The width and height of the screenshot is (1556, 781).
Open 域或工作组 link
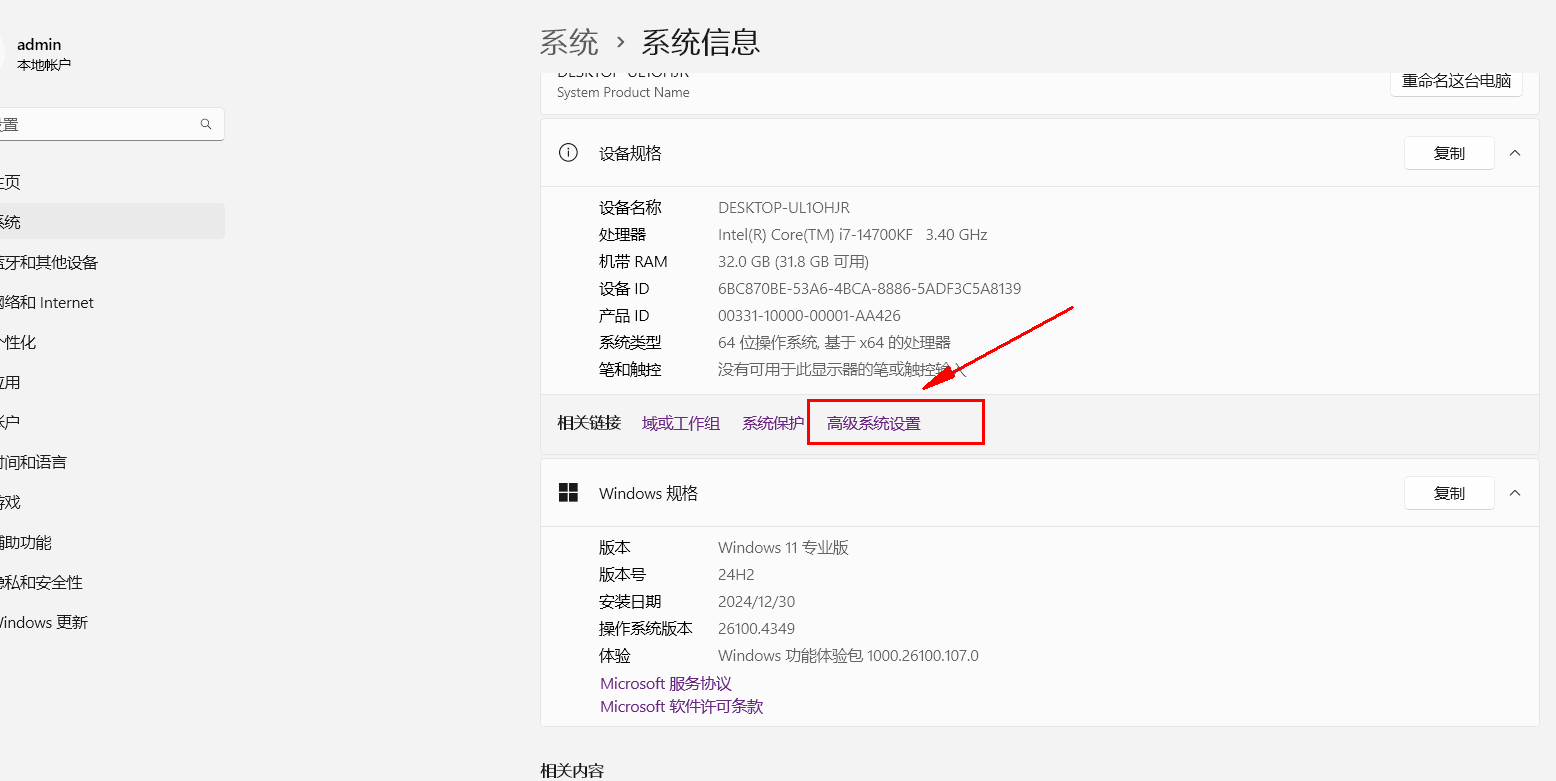click(681, 423)
